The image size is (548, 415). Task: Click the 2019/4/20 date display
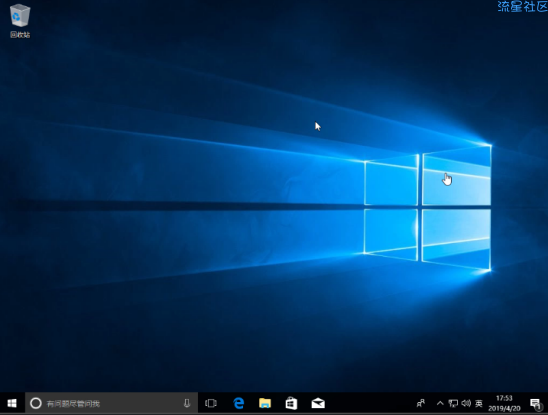pyautogui.click(x=504, y=408)
